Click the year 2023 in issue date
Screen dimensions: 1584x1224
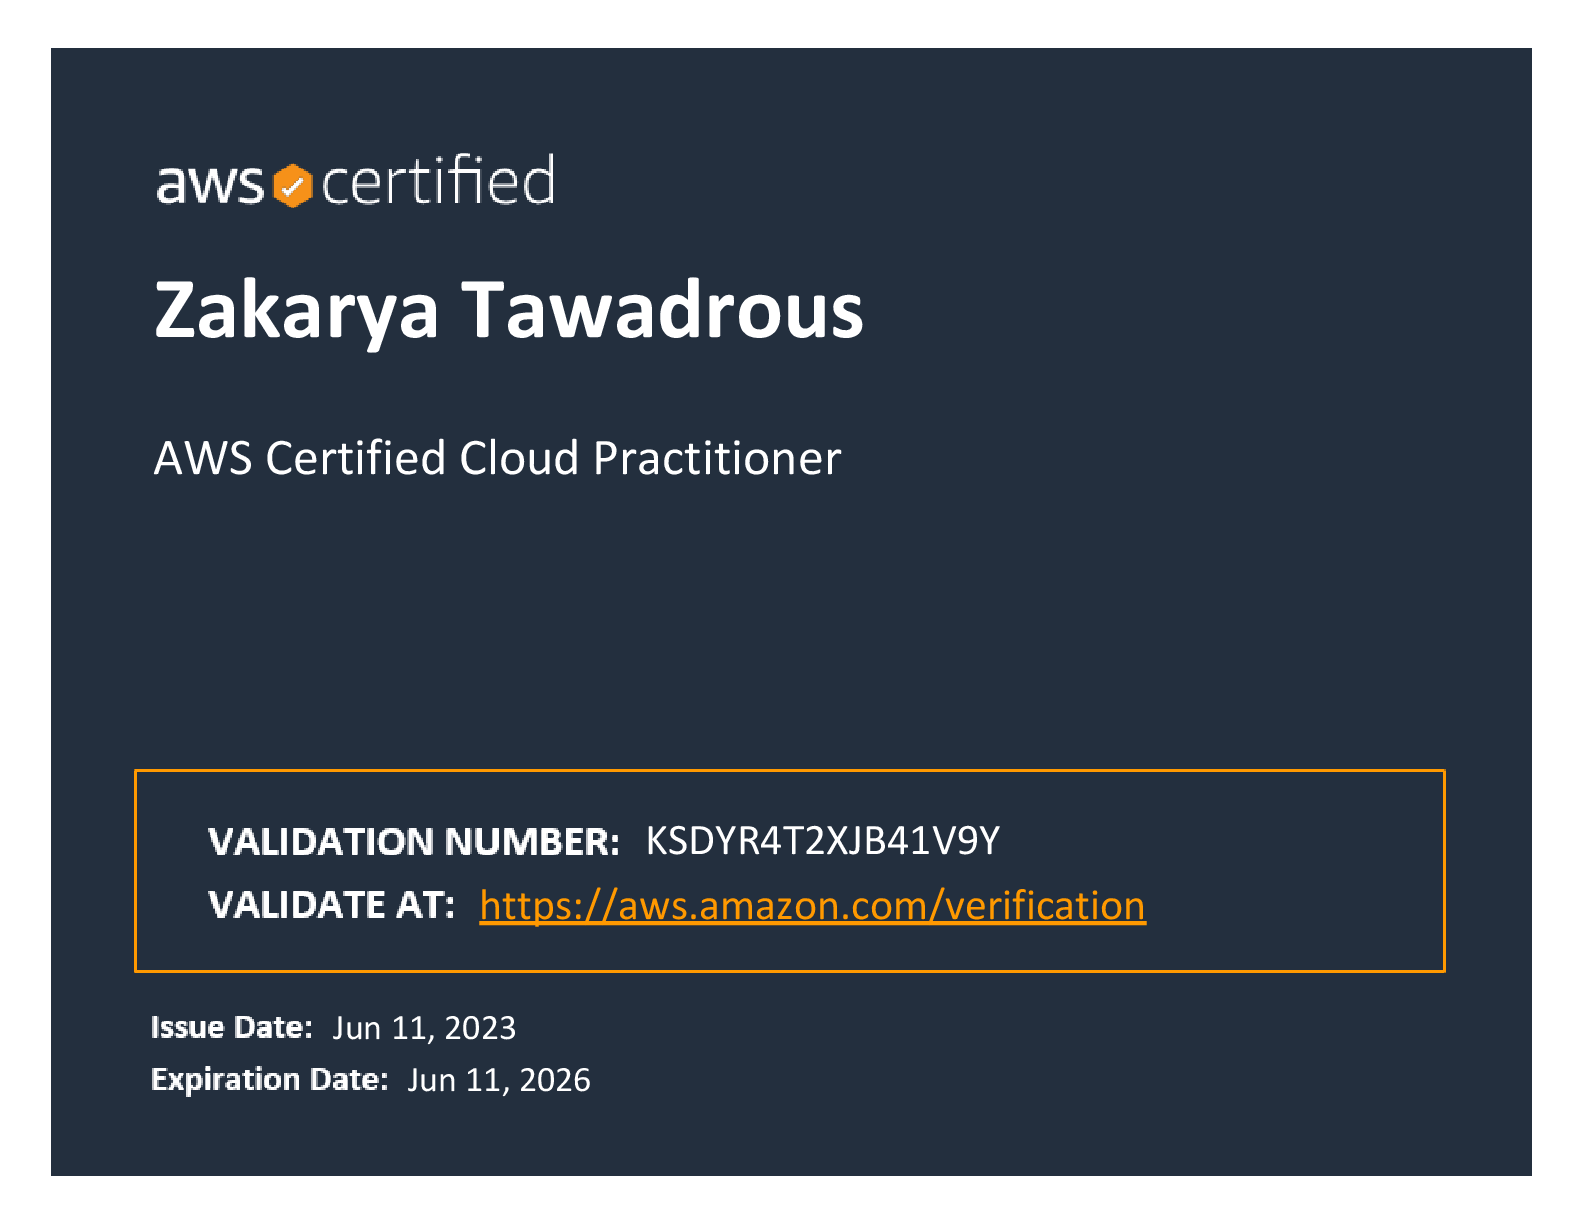coord(480,1028)
